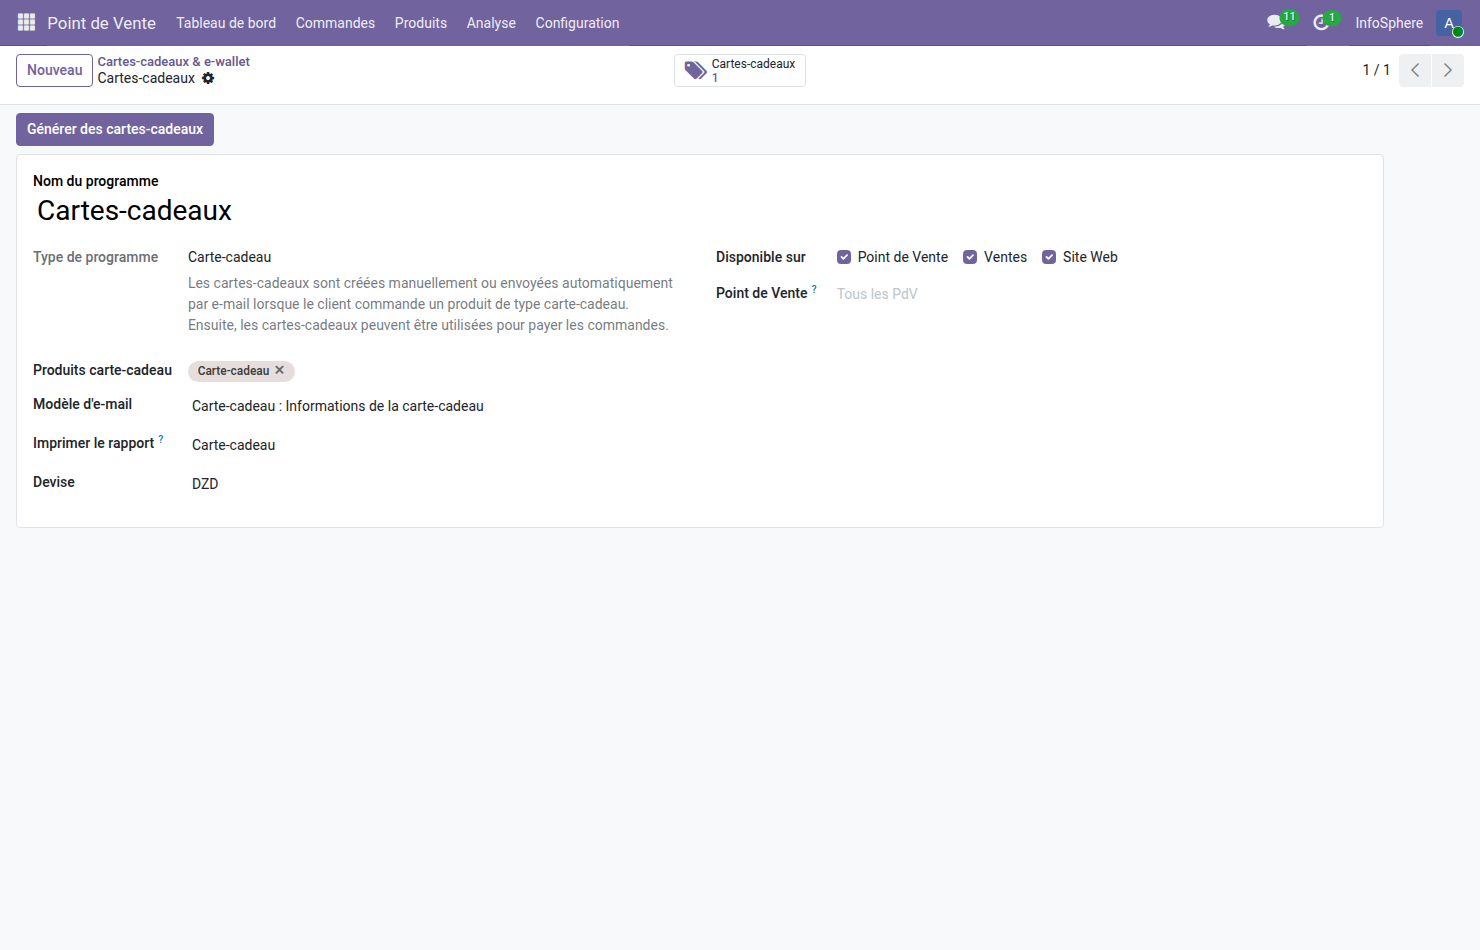
Task: Click the gear actions icon beside Cartes-cadeaux
Action: tap(208, 78)
